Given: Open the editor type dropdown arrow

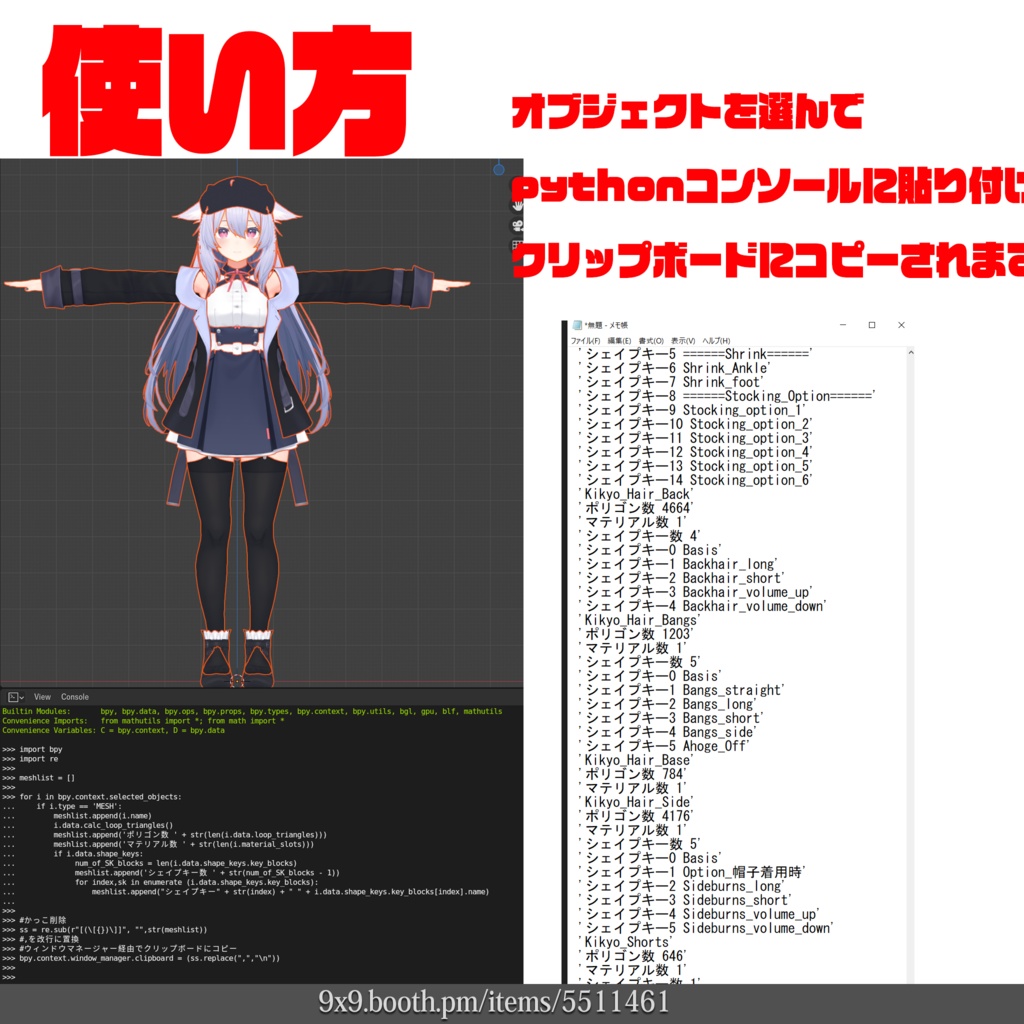Looking at the screenshot, I should point(22,697).
